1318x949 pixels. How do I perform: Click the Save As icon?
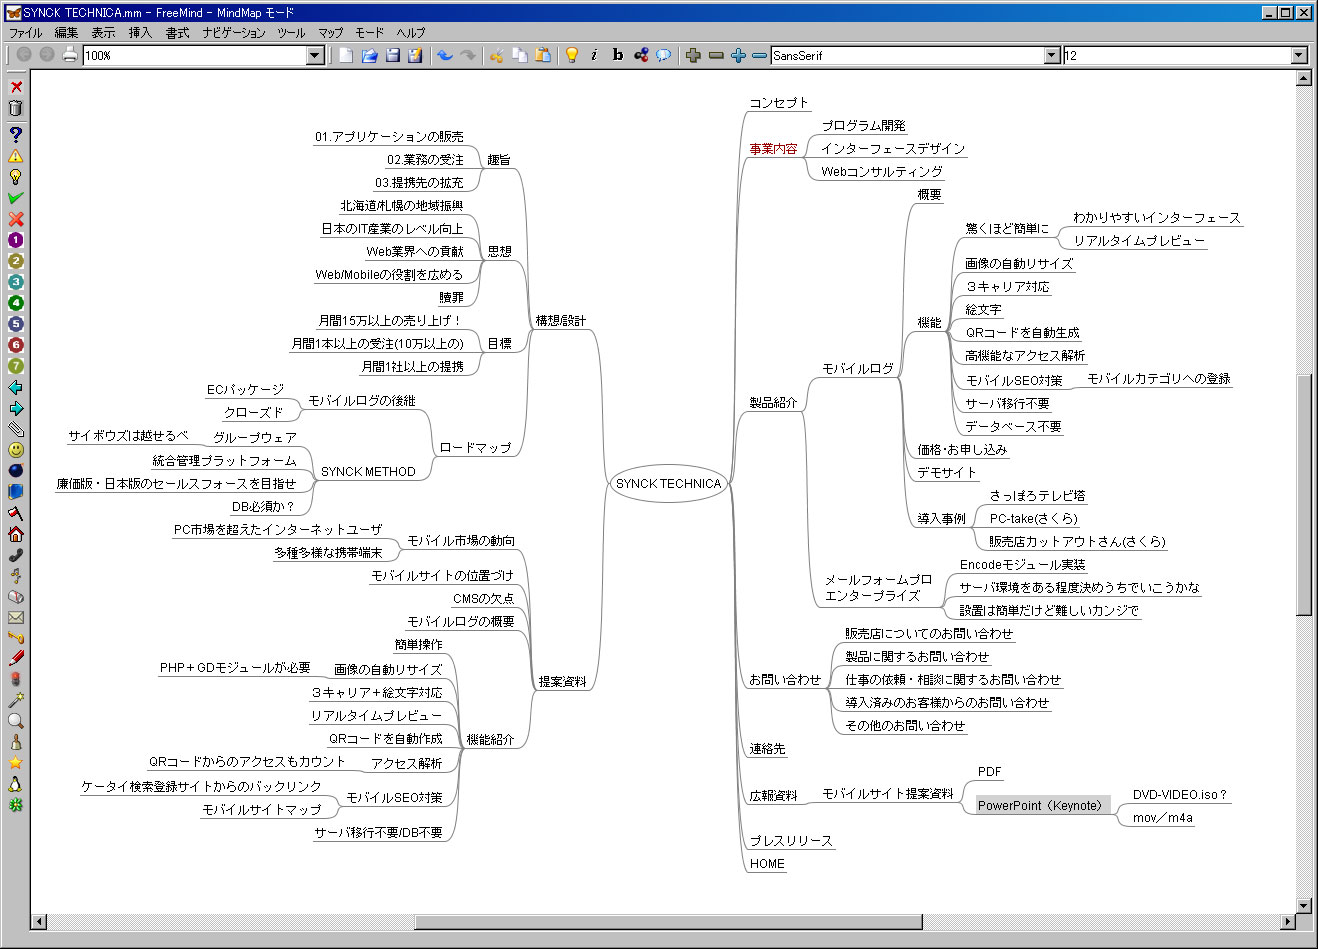coord(415,55)
